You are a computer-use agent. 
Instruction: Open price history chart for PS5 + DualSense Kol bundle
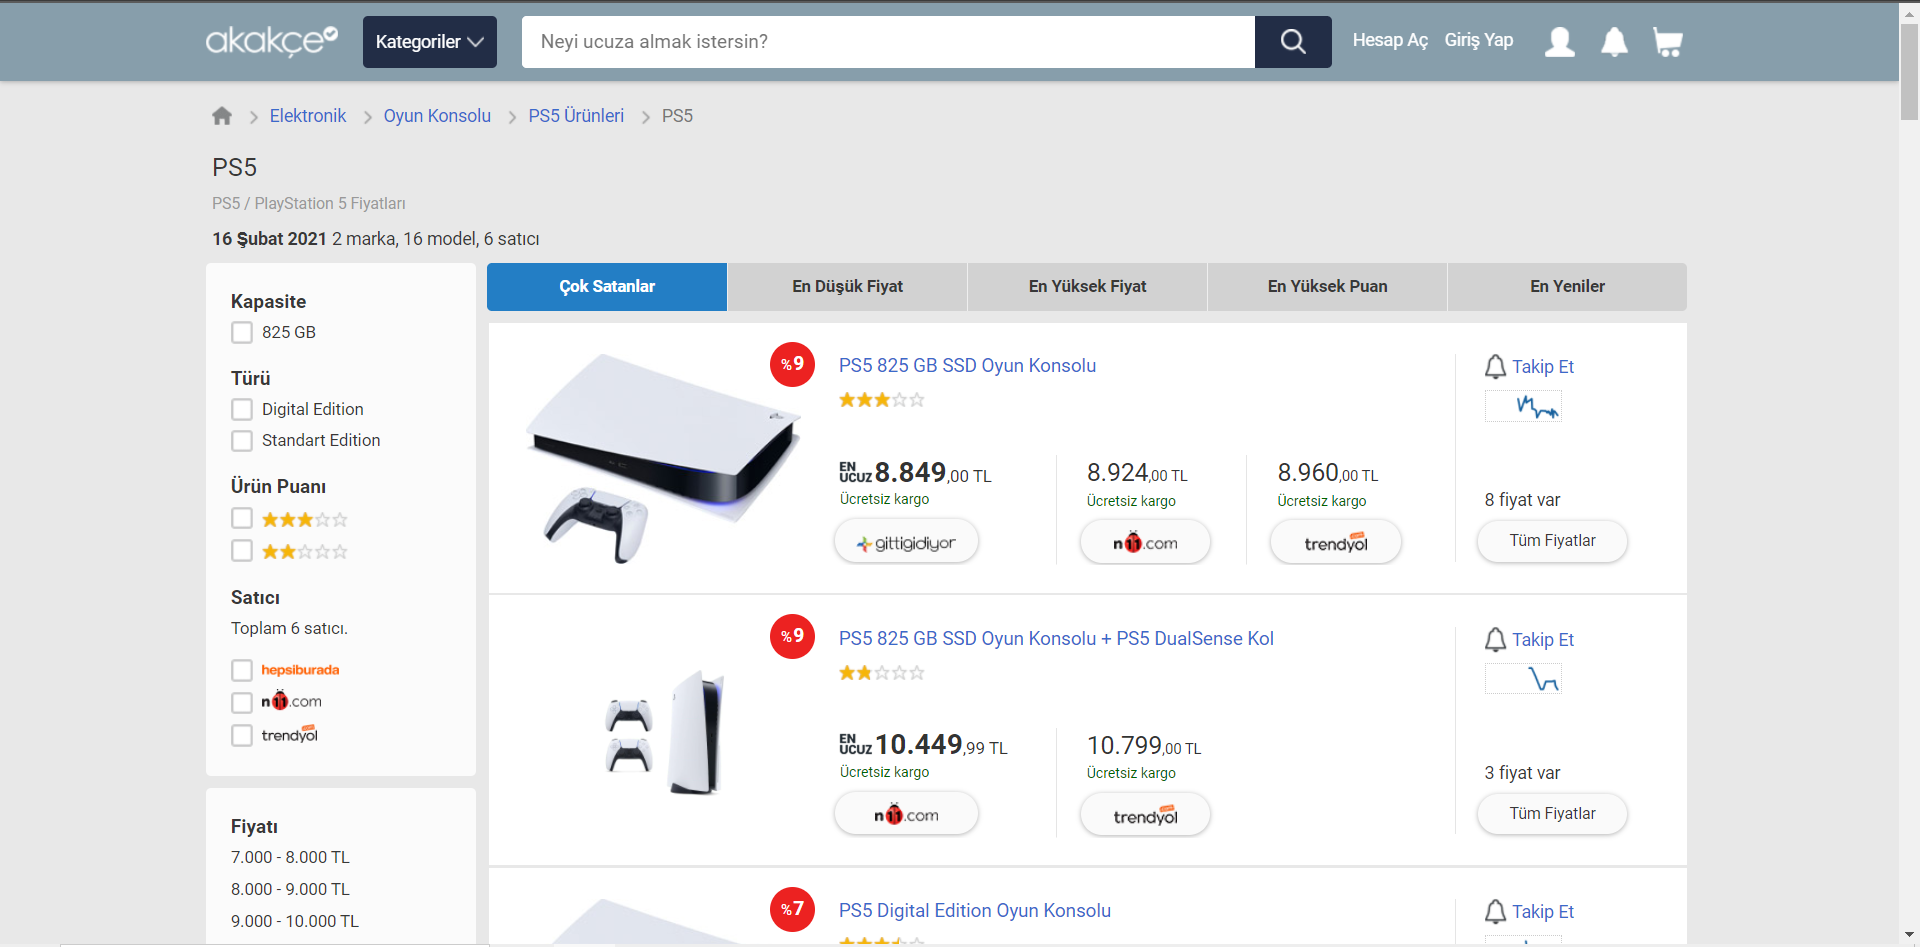1523,679
